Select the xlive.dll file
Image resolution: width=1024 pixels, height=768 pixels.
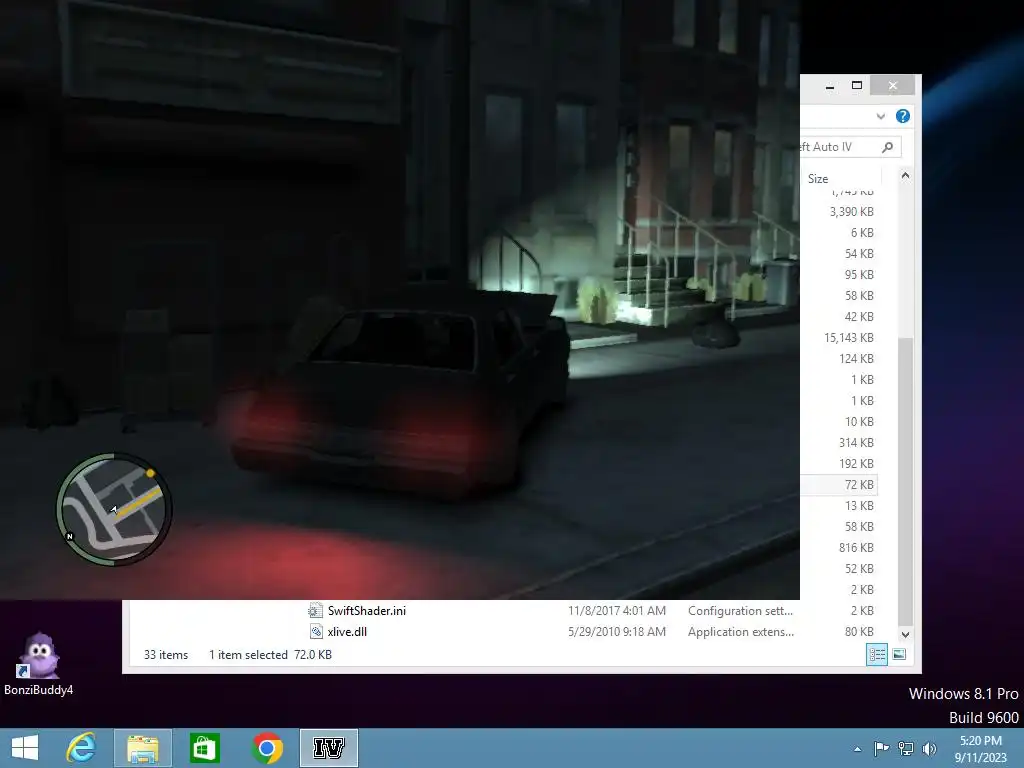(347, 632)
